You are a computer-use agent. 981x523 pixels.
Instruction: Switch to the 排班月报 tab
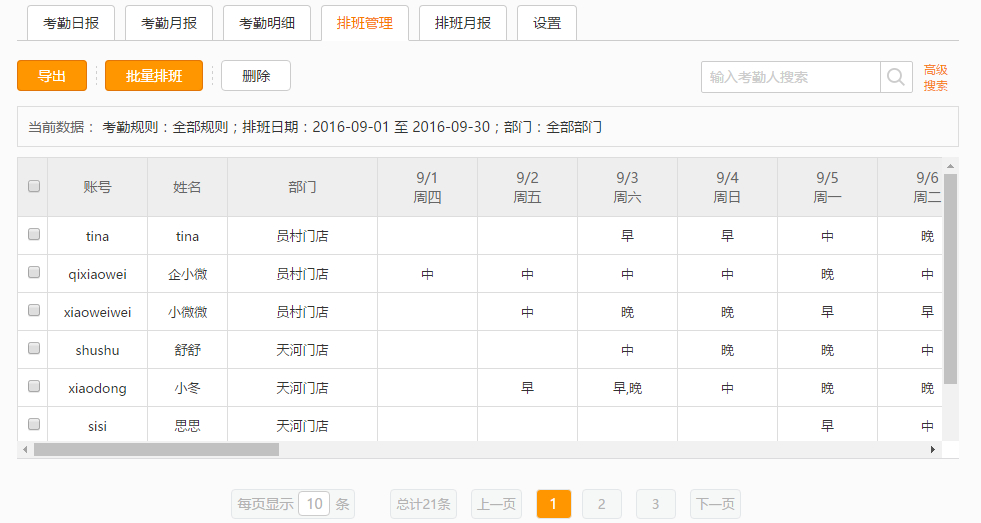point(463,23)
